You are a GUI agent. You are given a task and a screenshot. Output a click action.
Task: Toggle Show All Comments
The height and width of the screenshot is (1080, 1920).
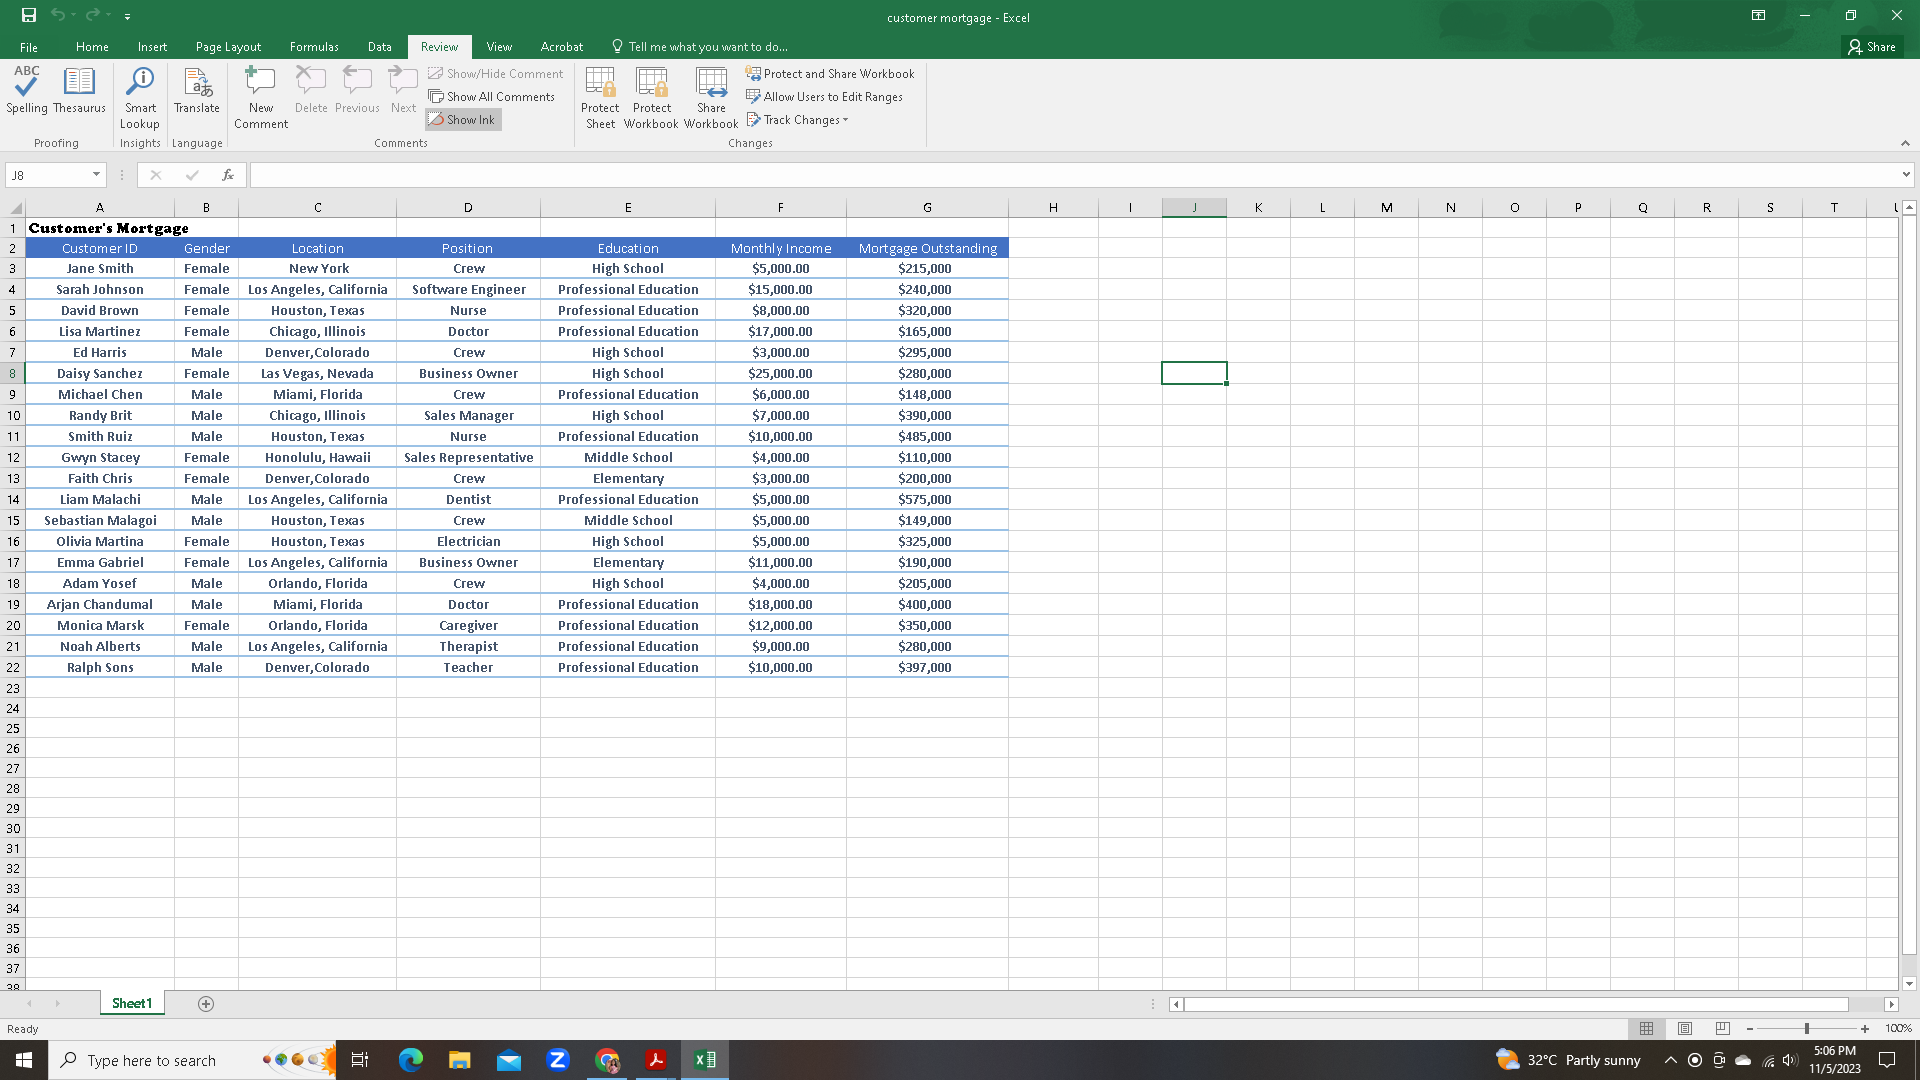pyautogui.click(x=492, y=97)
